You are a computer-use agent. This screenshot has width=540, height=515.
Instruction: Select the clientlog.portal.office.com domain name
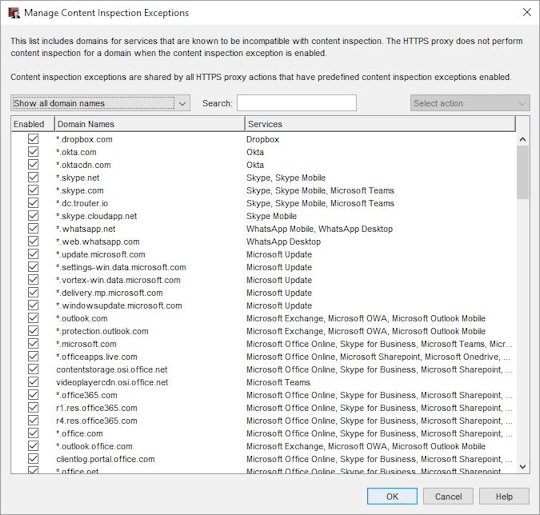106,459
